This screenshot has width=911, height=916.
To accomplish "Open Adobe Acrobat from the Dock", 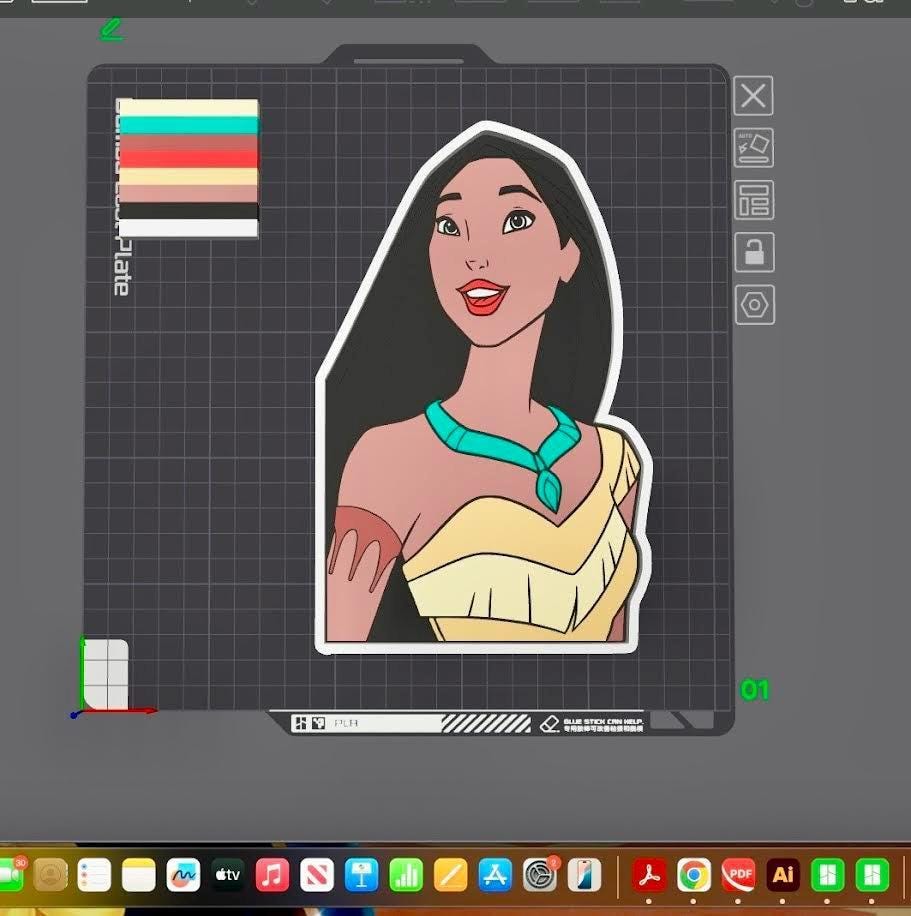I will pos(649,875).
